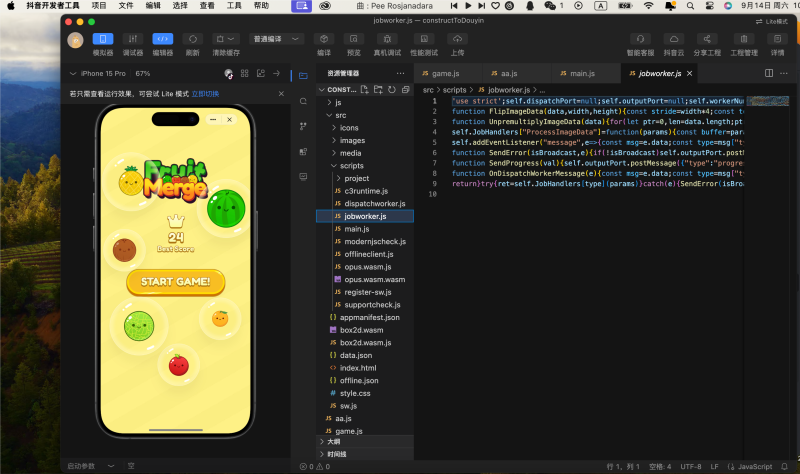Click the minimize dash on game capsule
Screen dimensions: 800x474
click(213, 119)
